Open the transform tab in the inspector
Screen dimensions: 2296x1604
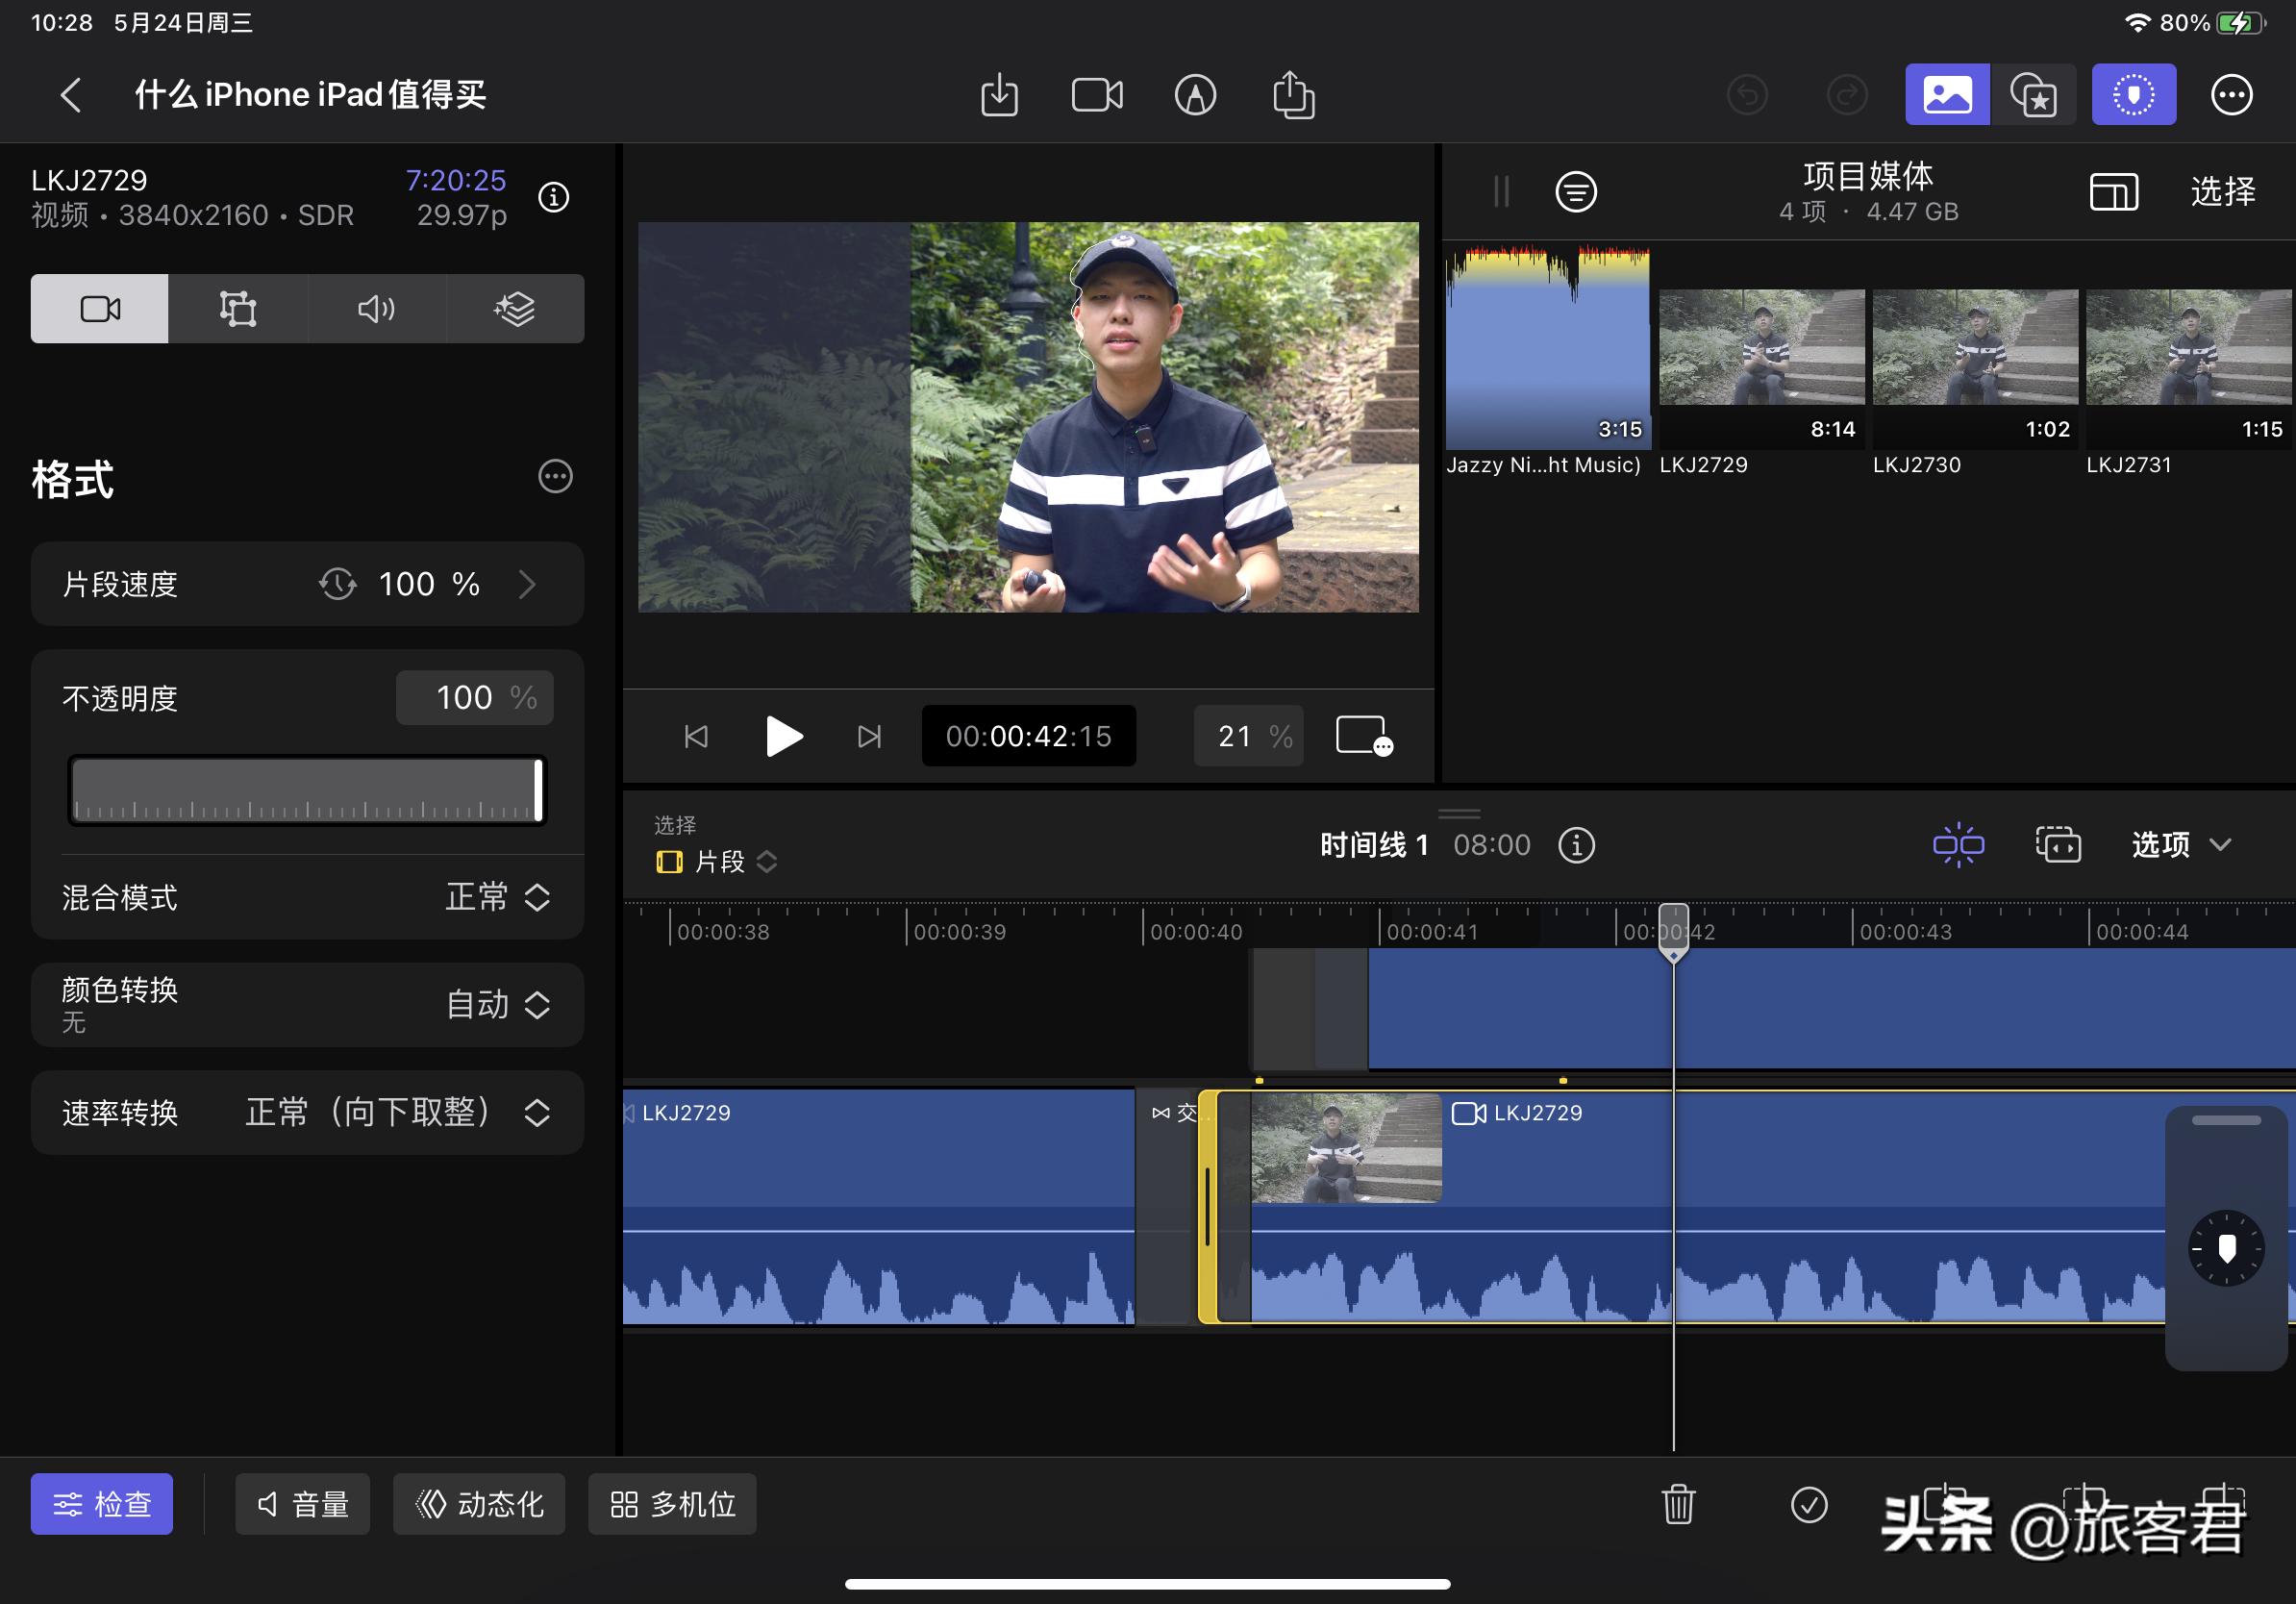237,308
